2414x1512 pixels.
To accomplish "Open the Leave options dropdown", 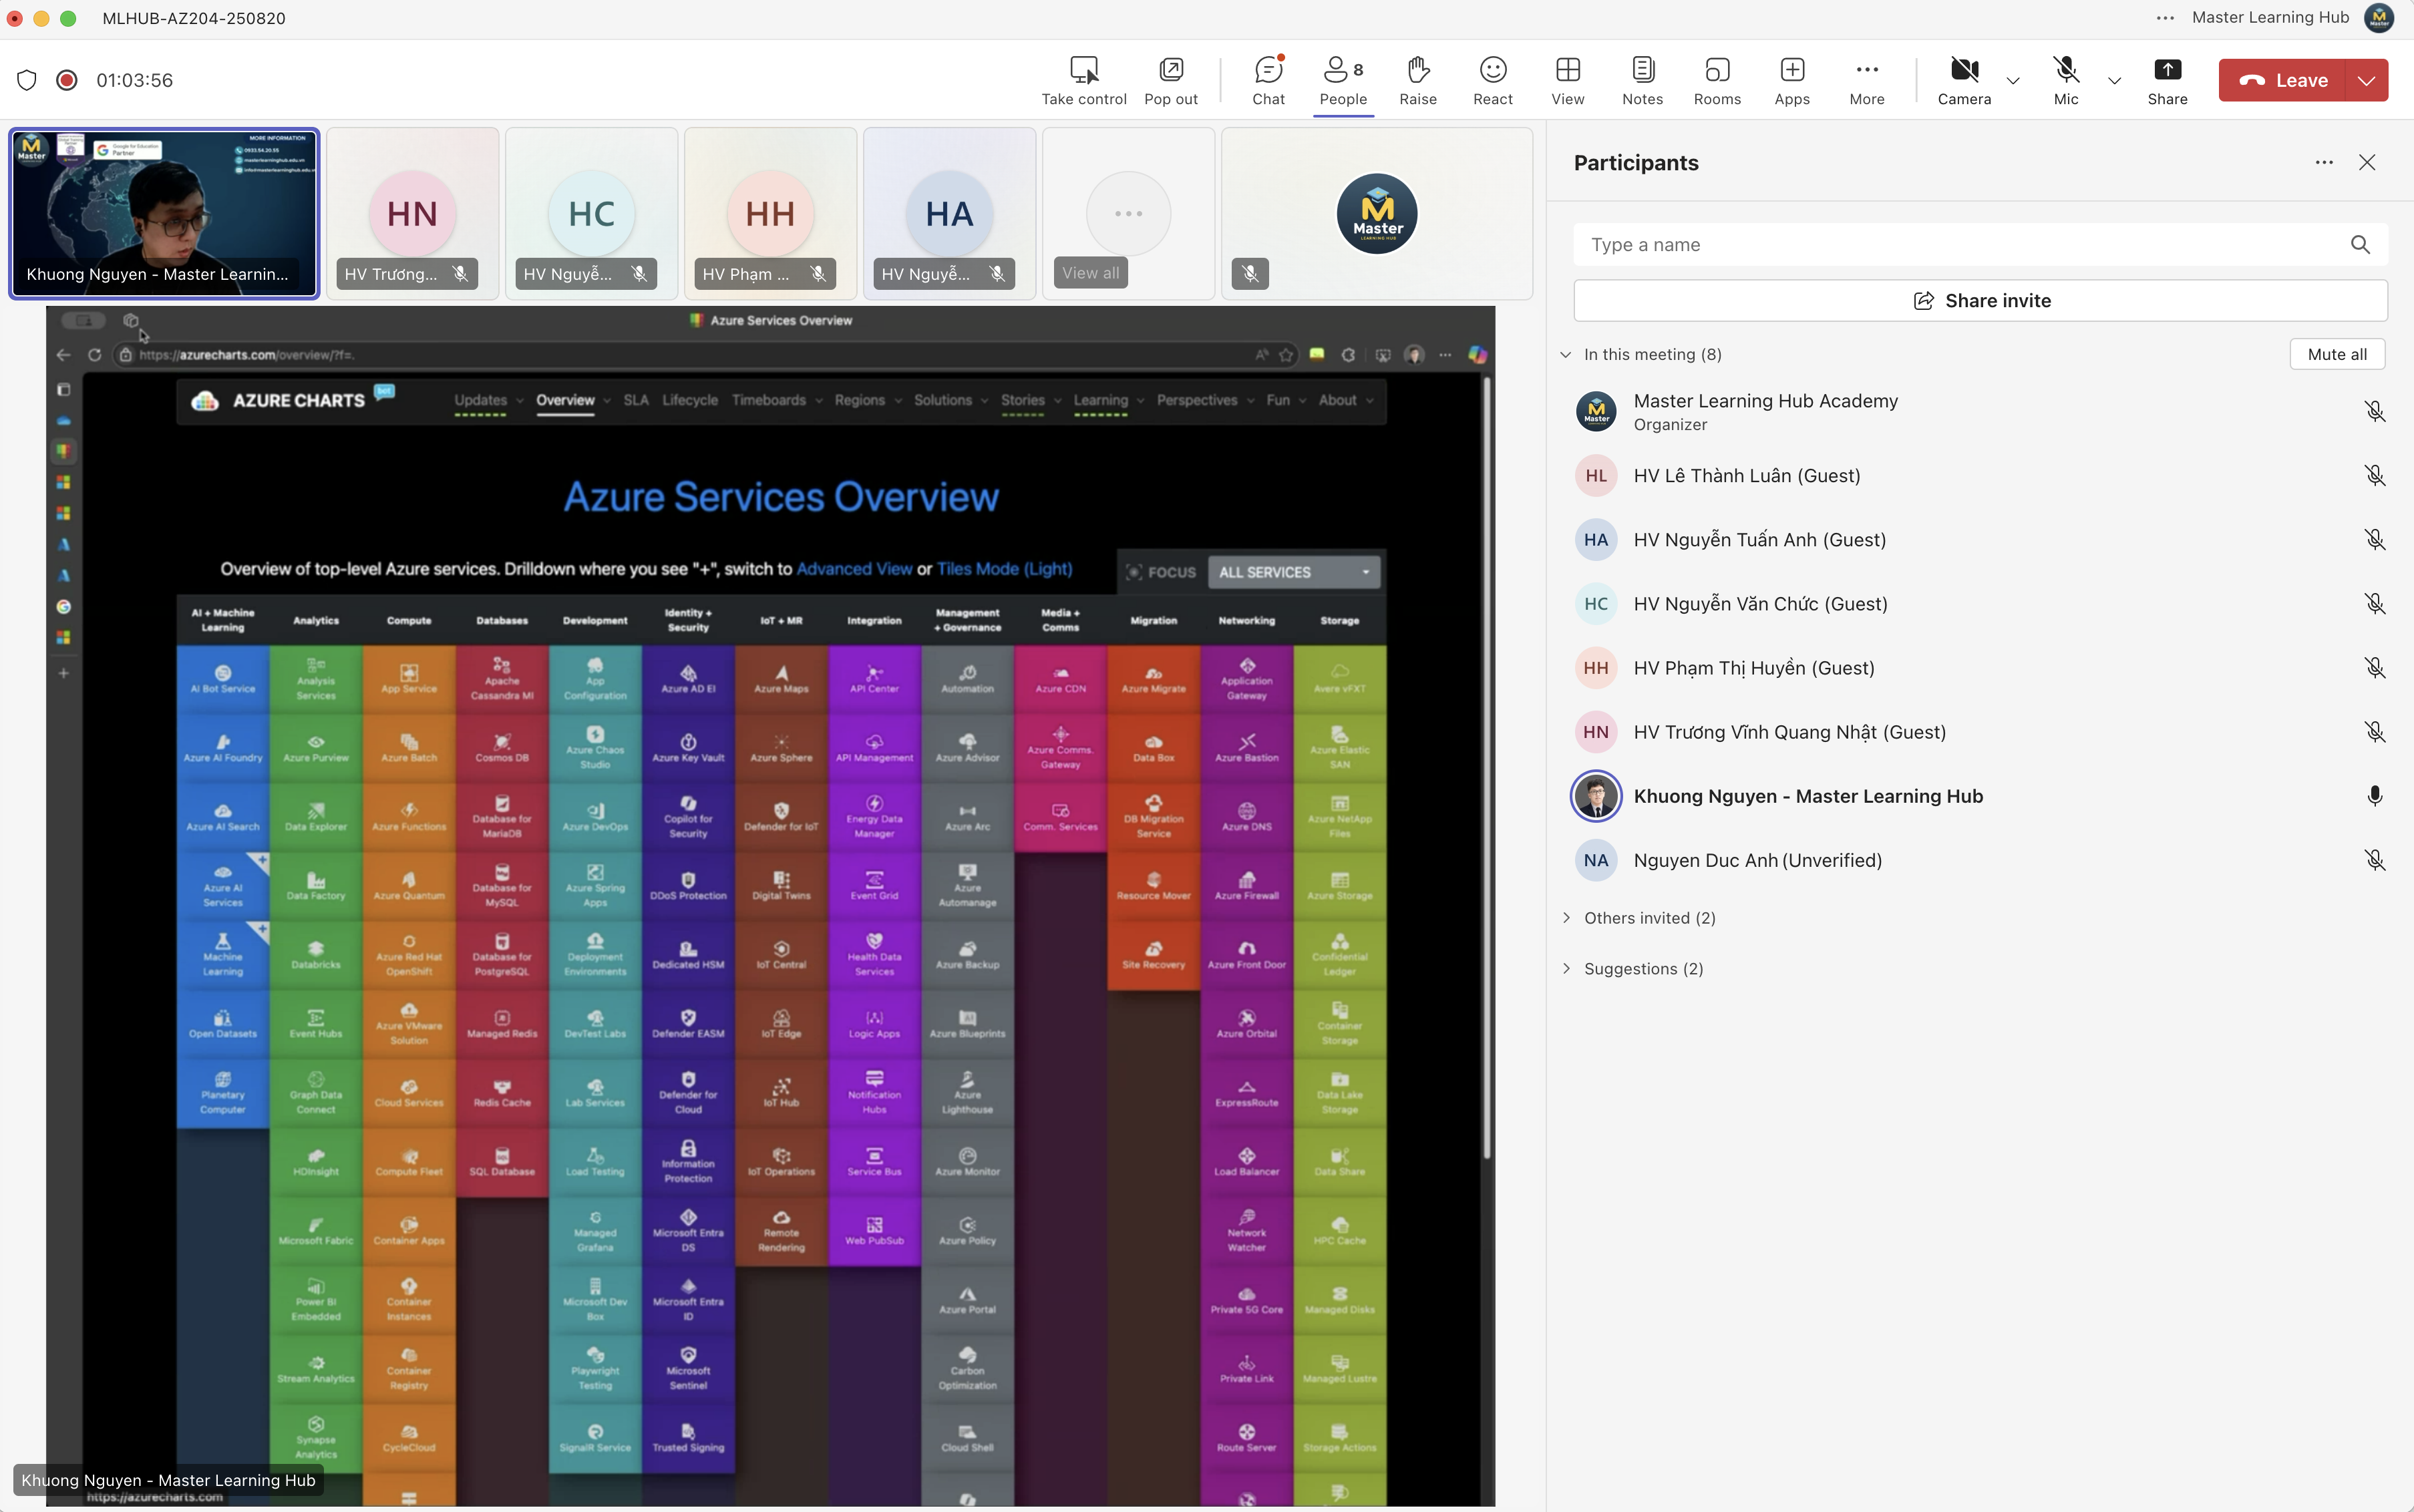I will 2366,80.
